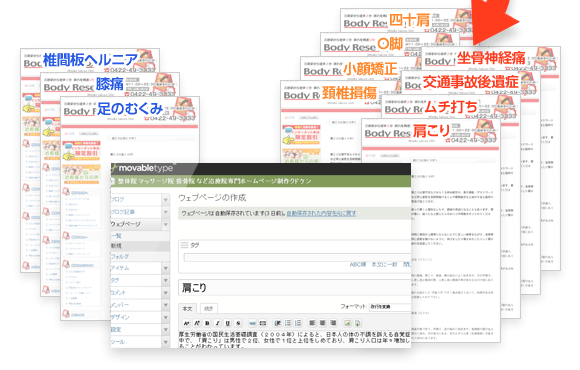Click the 本文に一致 link in the tag box
580x370 pixels.
tap(384, 265)
